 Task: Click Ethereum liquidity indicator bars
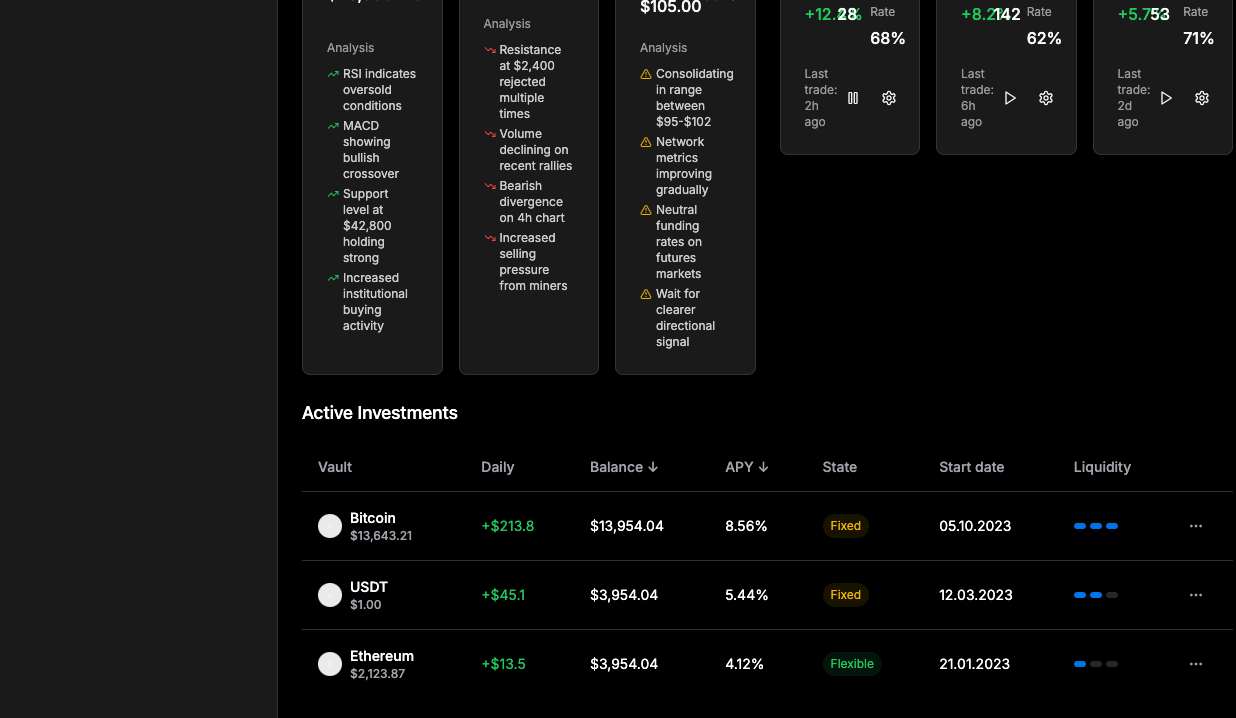(x=1096, y=664)
